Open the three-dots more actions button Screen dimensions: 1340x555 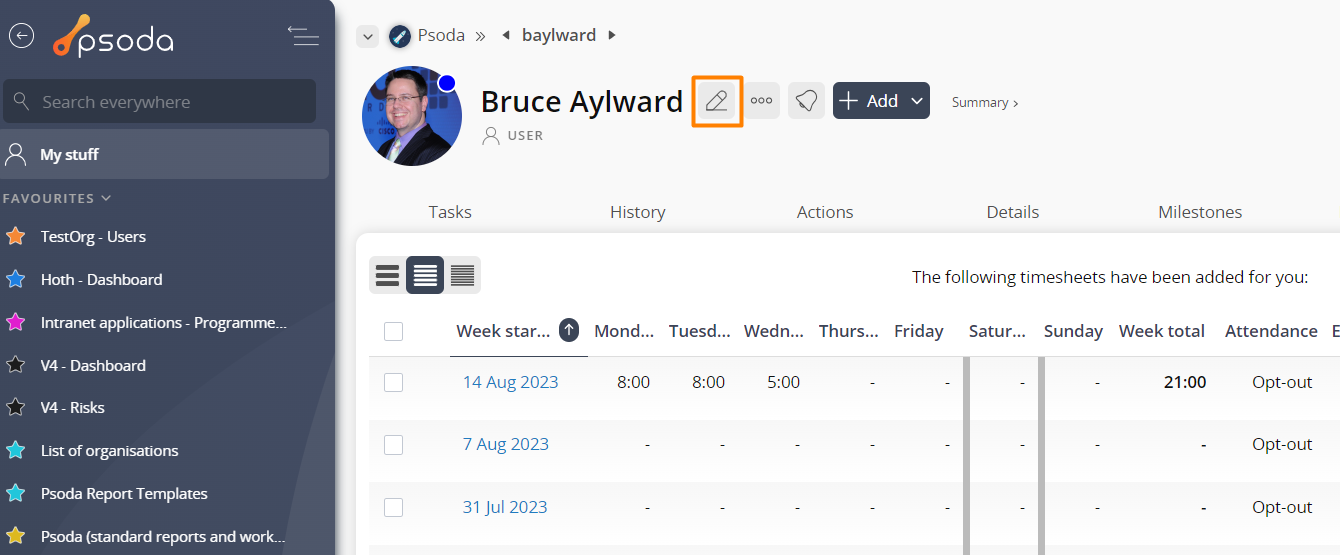coord(762,101)
